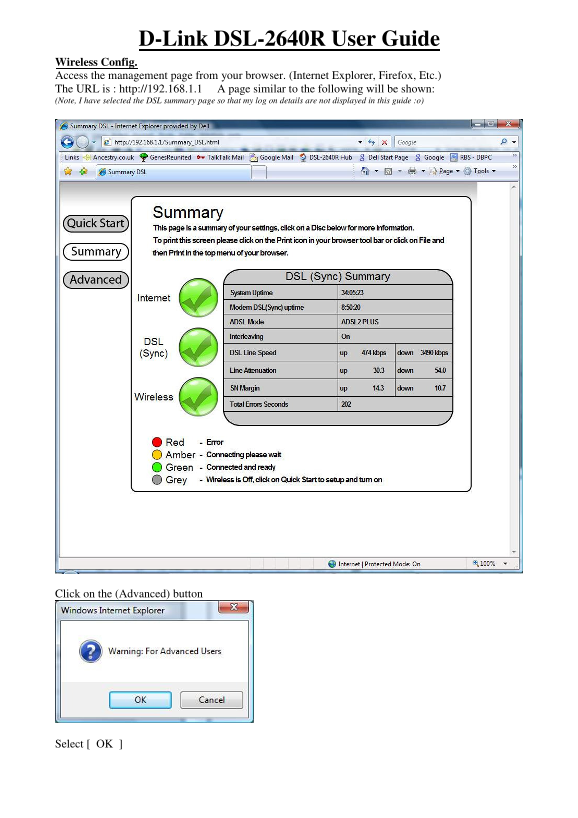Screen dimensions: 578x818
Task: Open the Page menu dropdown
Action: (444, 171)
